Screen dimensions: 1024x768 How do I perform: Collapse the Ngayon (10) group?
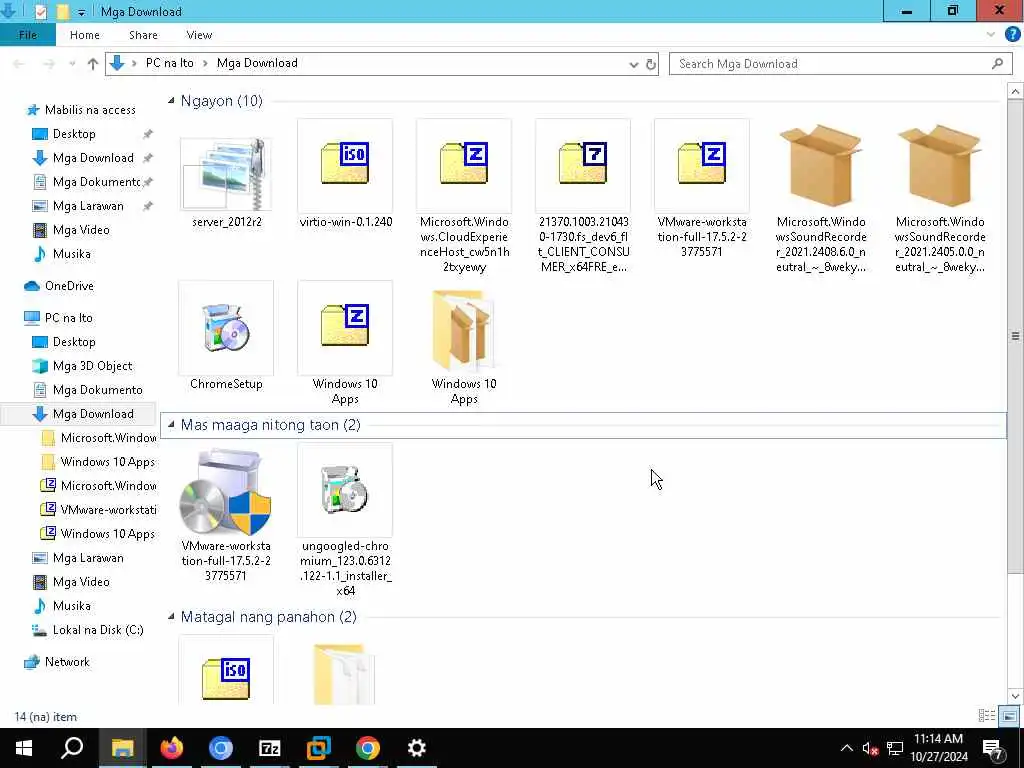pos(171,101)
